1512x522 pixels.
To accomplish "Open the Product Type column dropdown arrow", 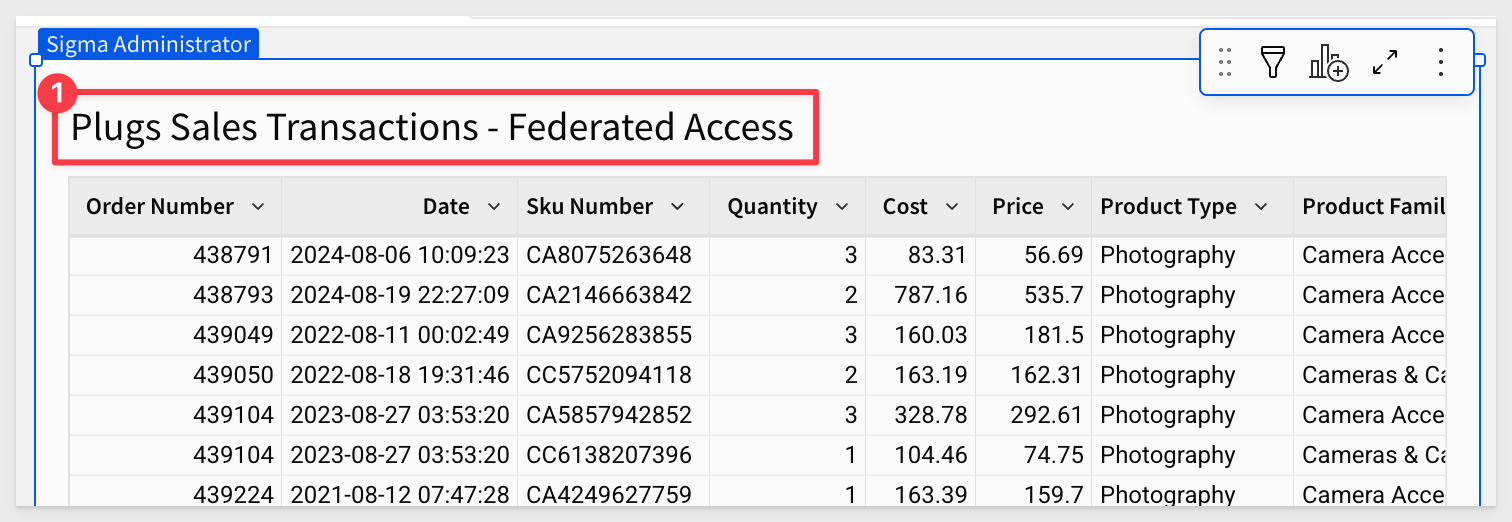I will pyautogui.click(x=1261, y=207).
